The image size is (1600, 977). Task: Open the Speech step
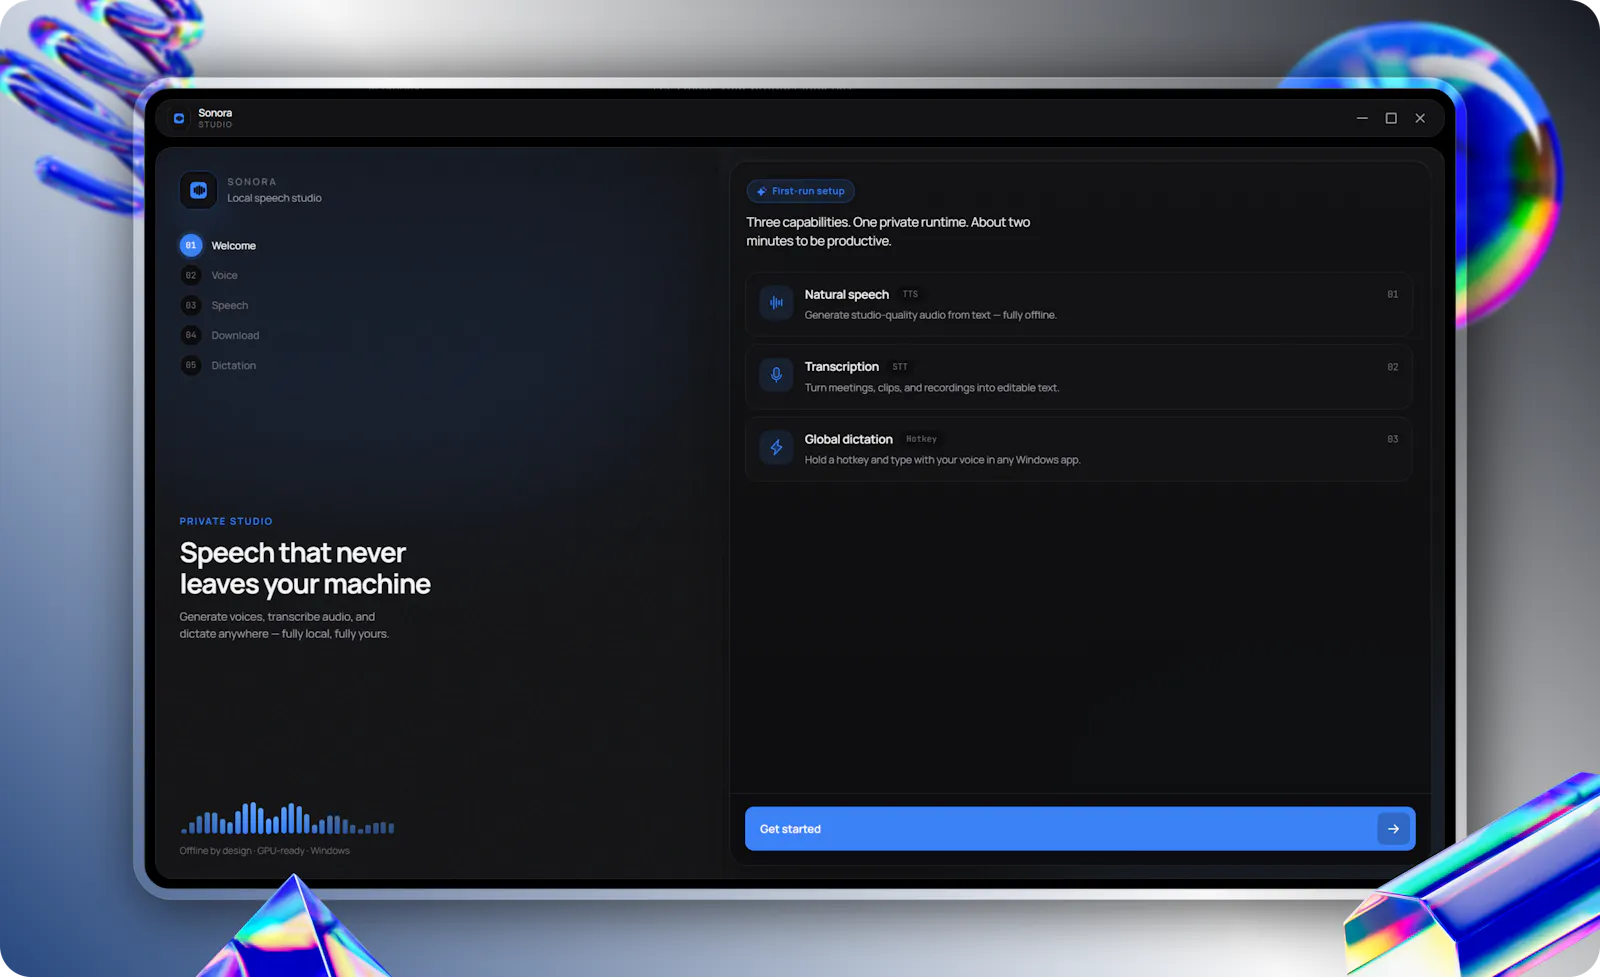[x=215, y=305]
